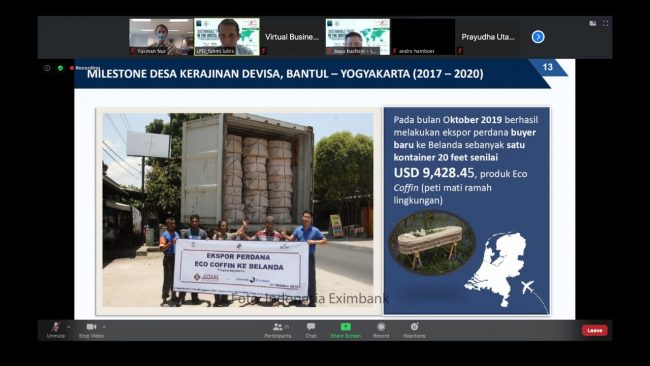Stop Video camera toggle
Image resolution: width=650 pixels, height=366 pixels.
point(91,330)
